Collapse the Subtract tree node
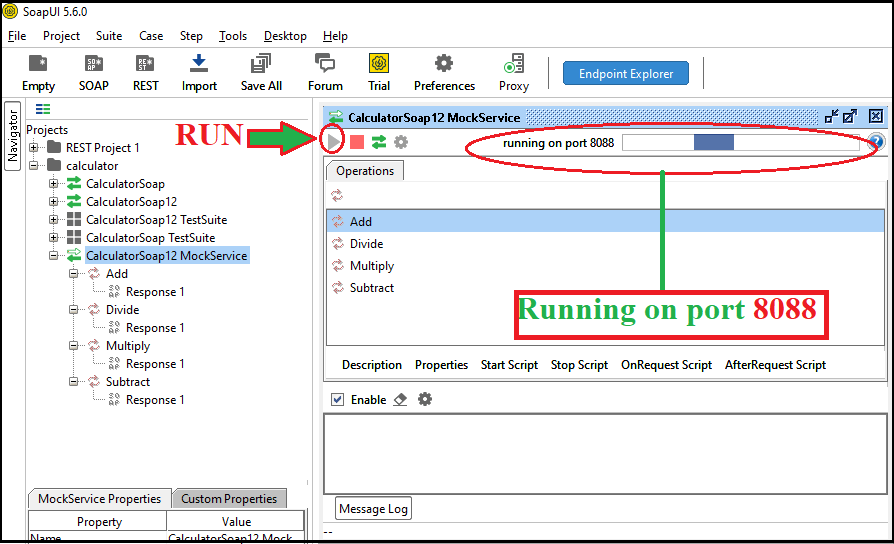This screenshot has width=894, height=544. tap(74, 381)
